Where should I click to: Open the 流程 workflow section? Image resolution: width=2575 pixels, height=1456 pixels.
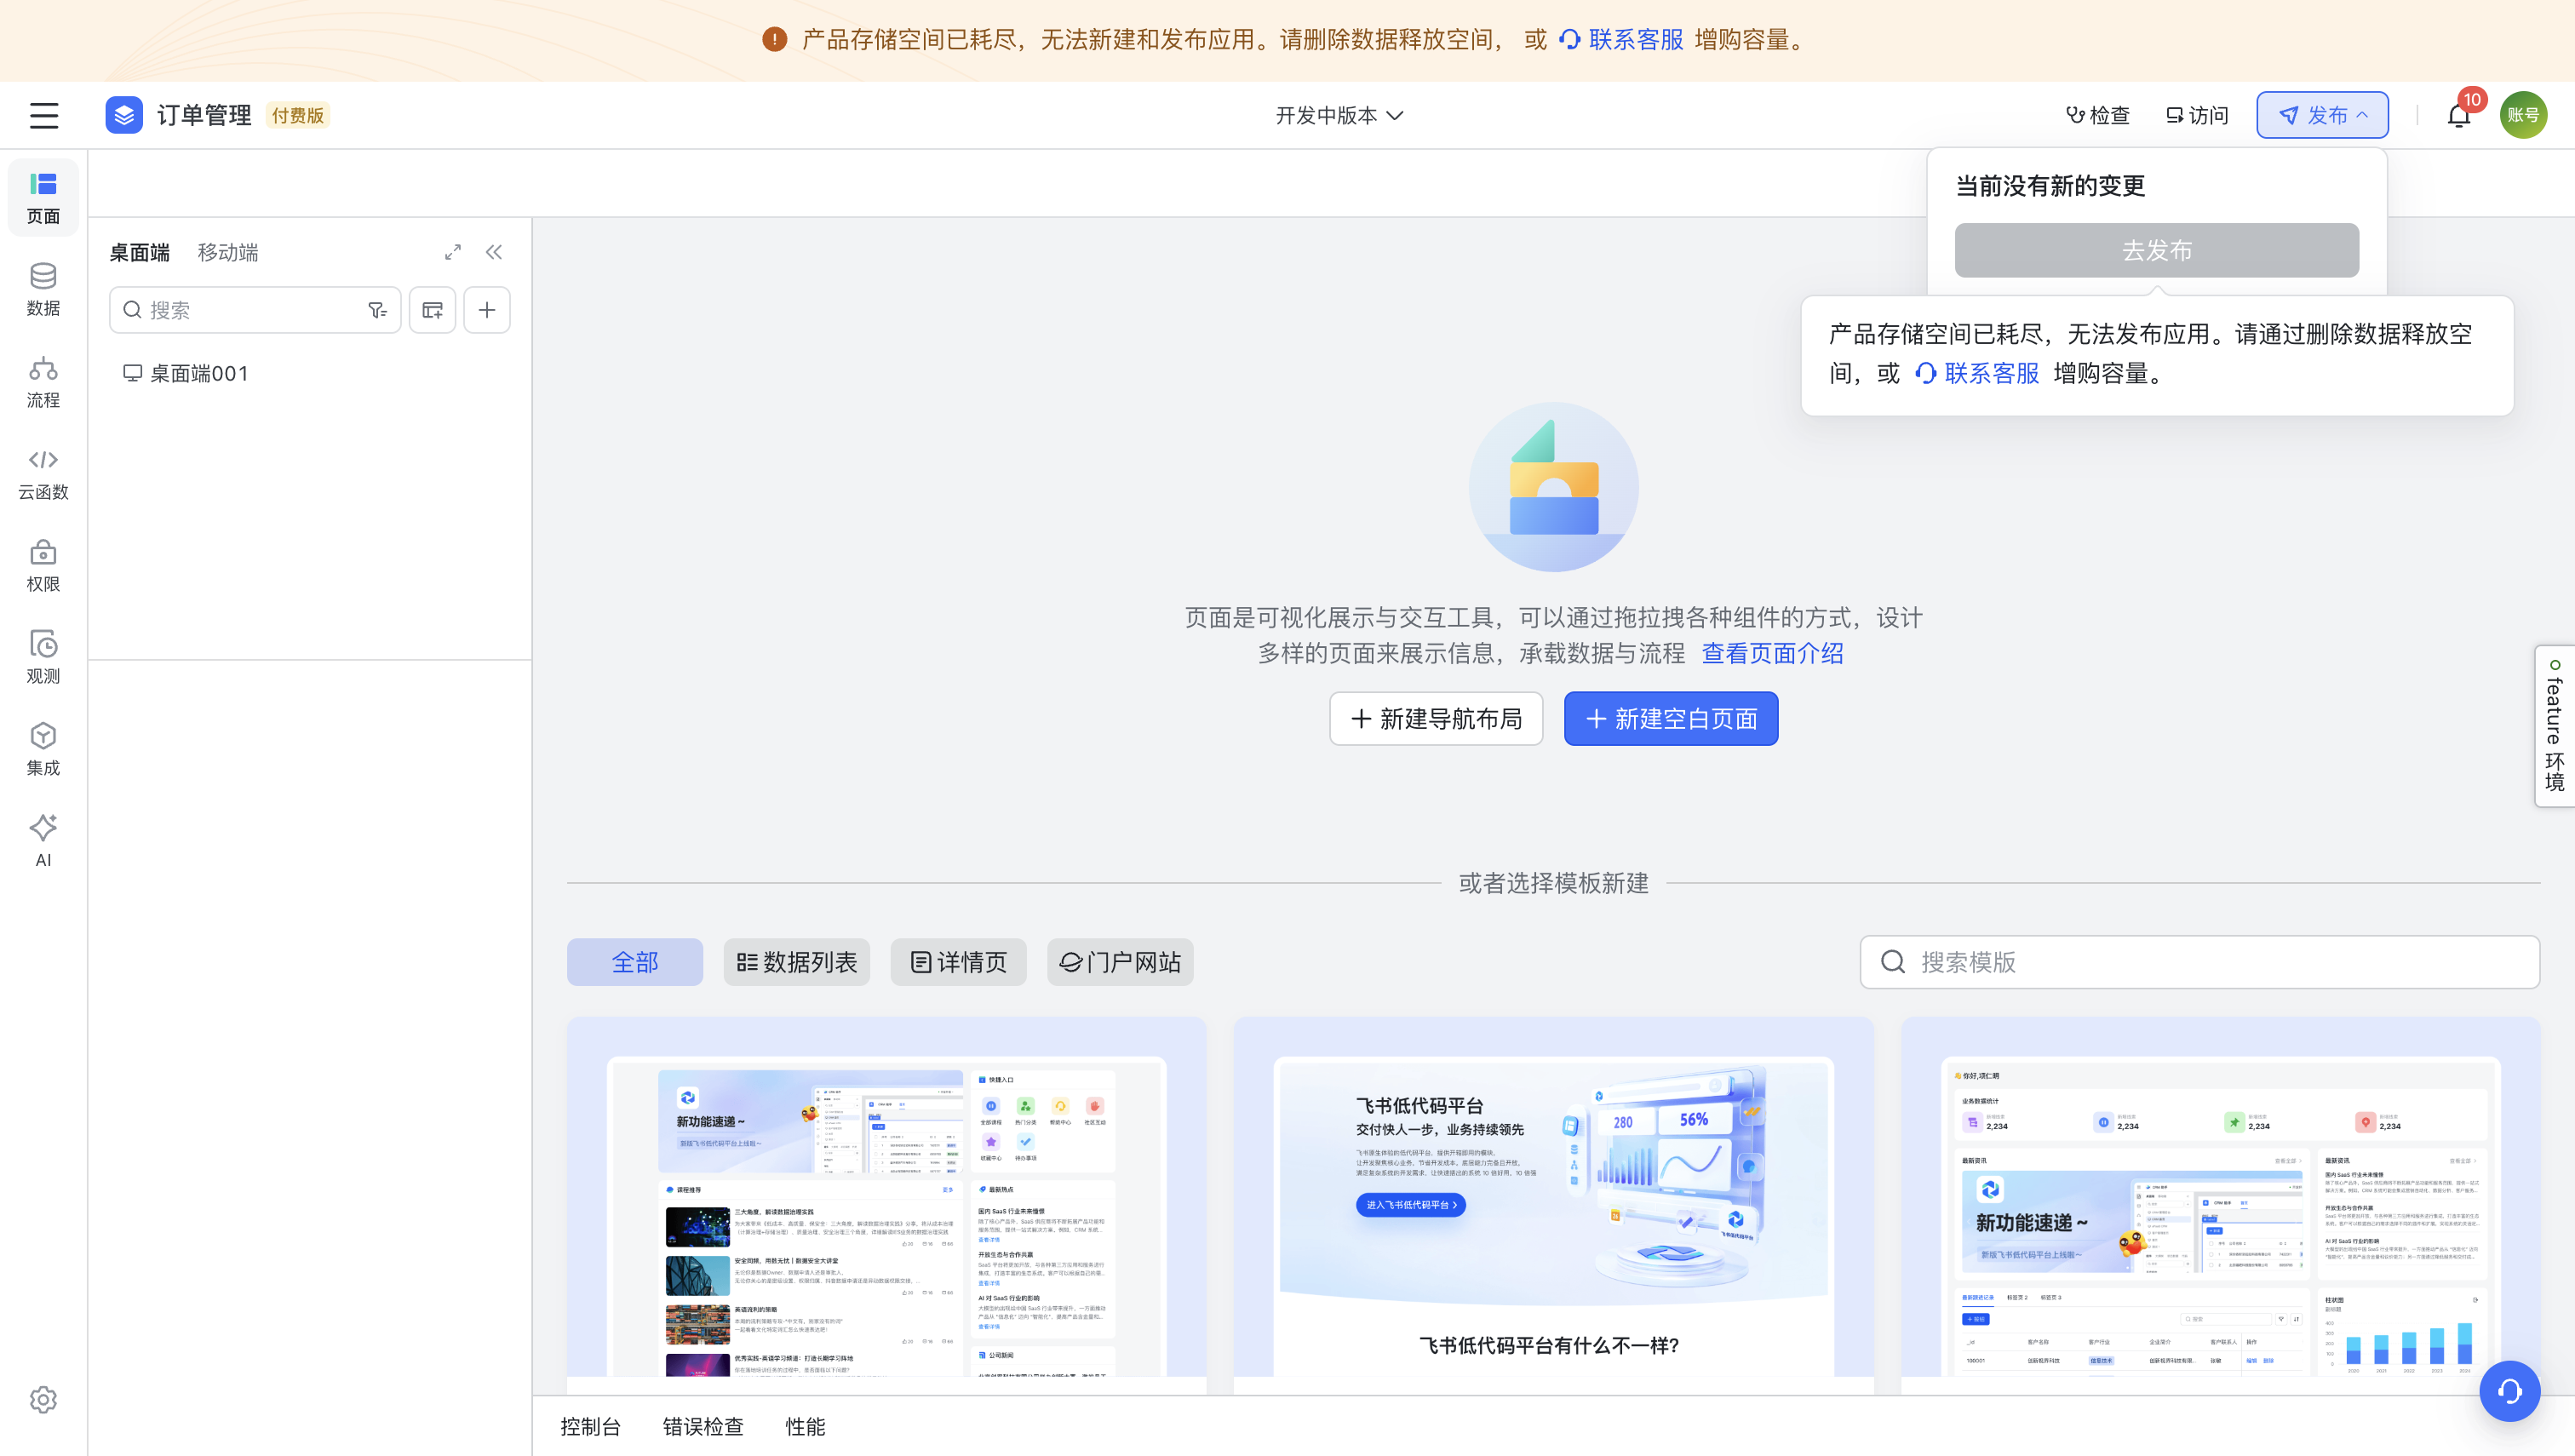pyautogui.click(x=43, y=382)
